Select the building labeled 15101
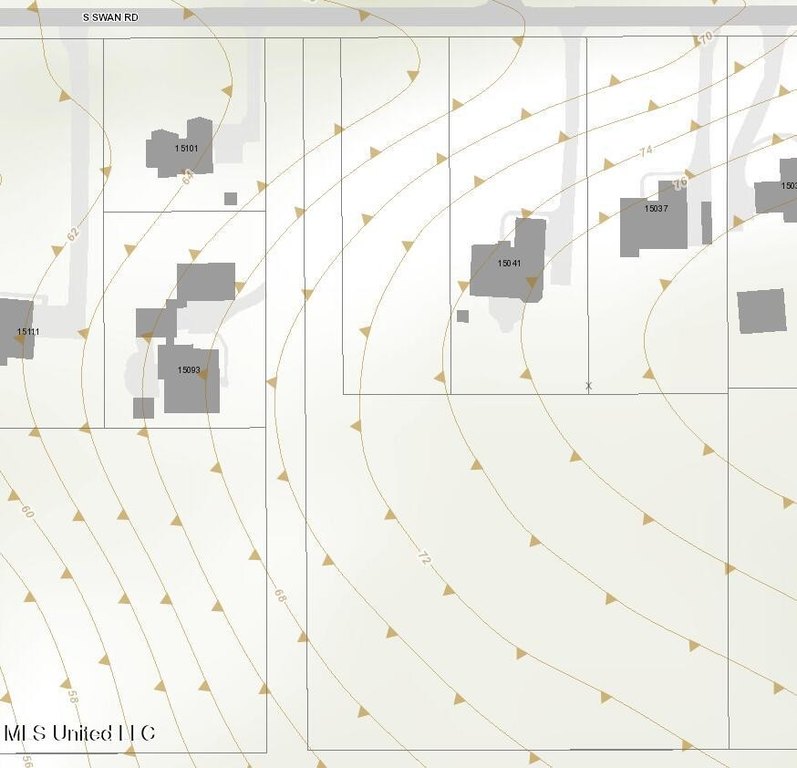The image size is (797, 768). (180, 152)
